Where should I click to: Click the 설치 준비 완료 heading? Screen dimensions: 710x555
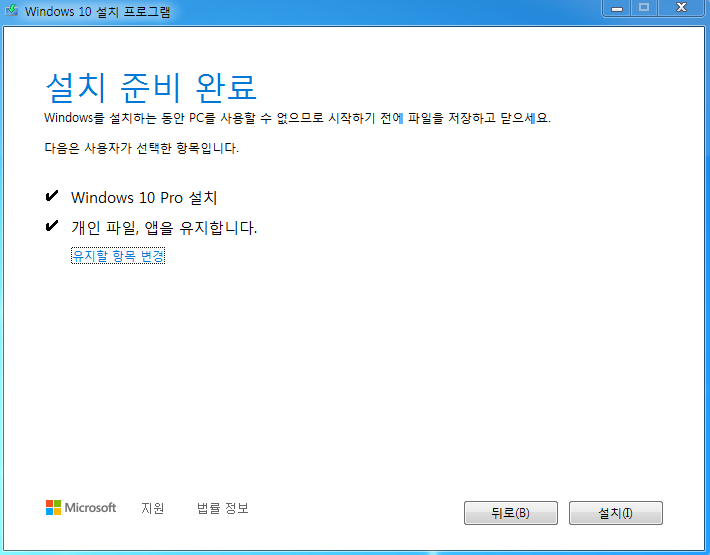click(x=151, y=87)
